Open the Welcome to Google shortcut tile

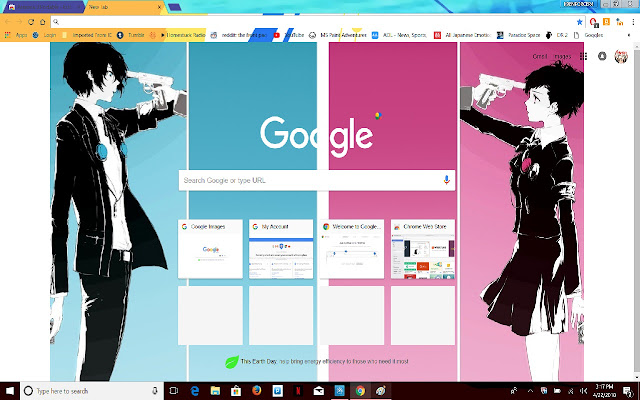point(352,249)
